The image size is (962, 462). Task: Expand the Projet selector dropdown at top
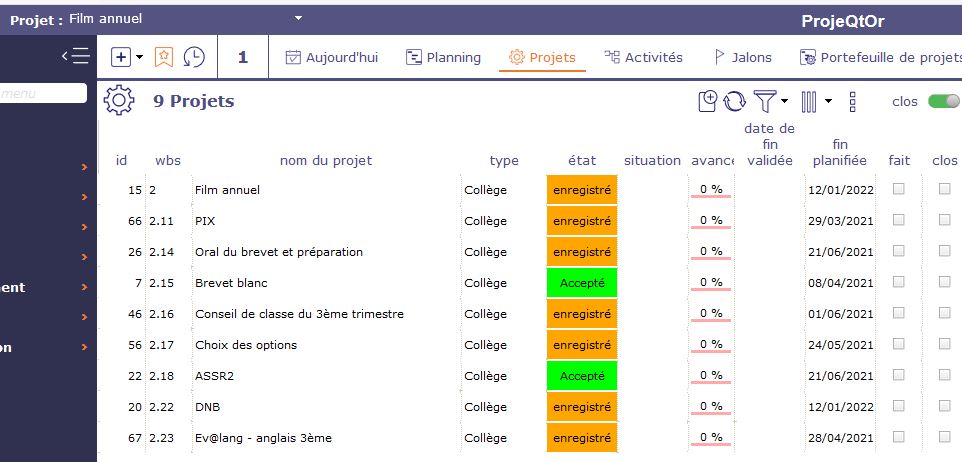(x=298, y=18)
